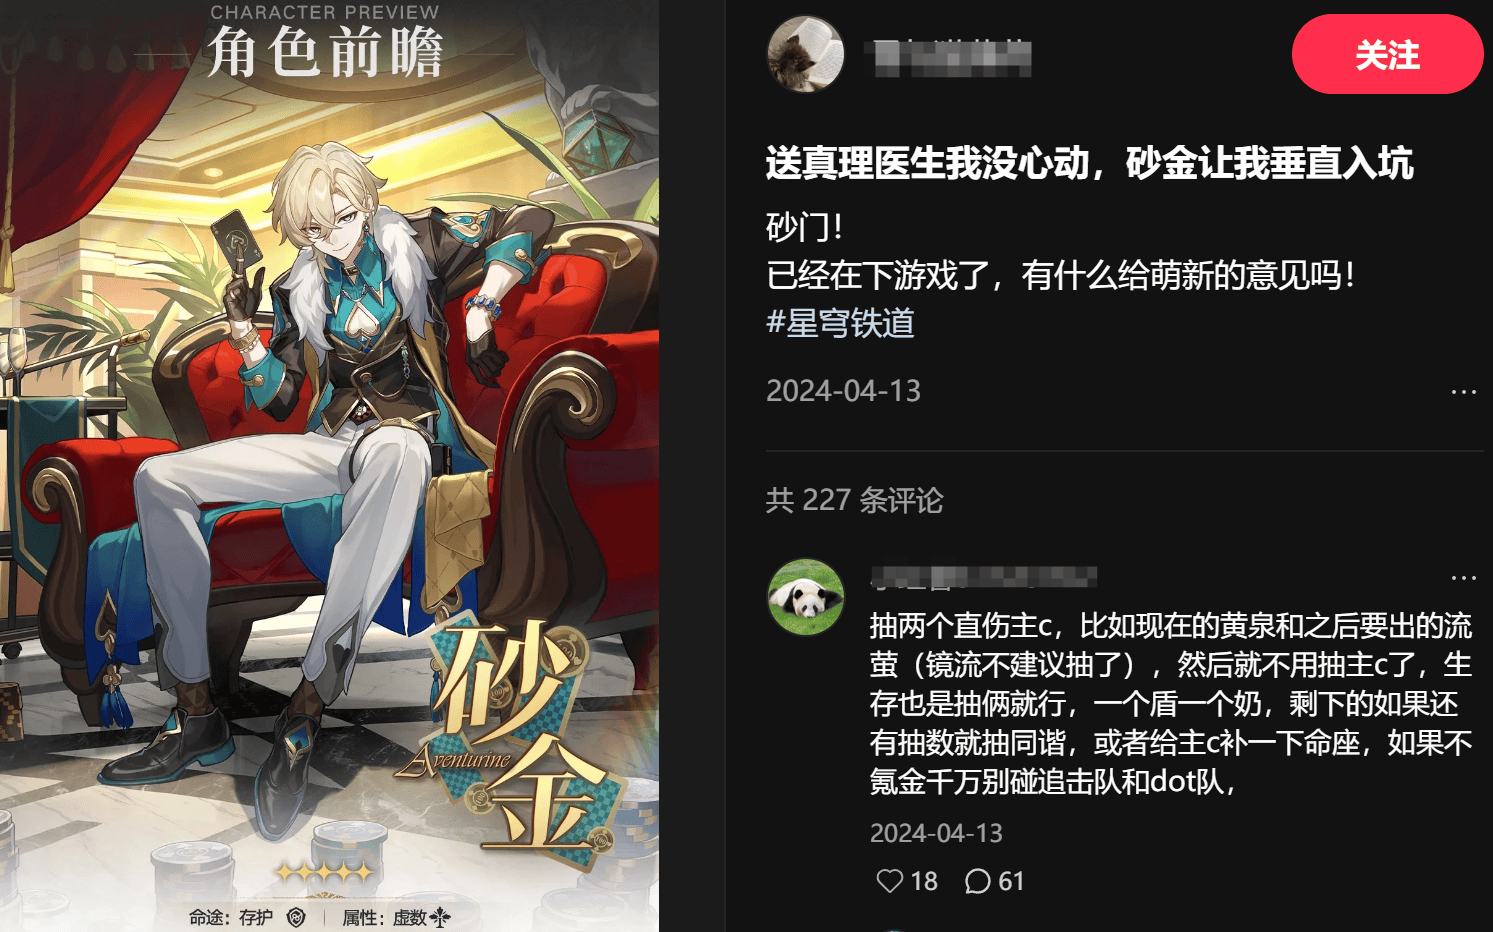Click the post date 2024-04-13
The height and width of the screenshot is (932, 1493).
coord(843,391)
